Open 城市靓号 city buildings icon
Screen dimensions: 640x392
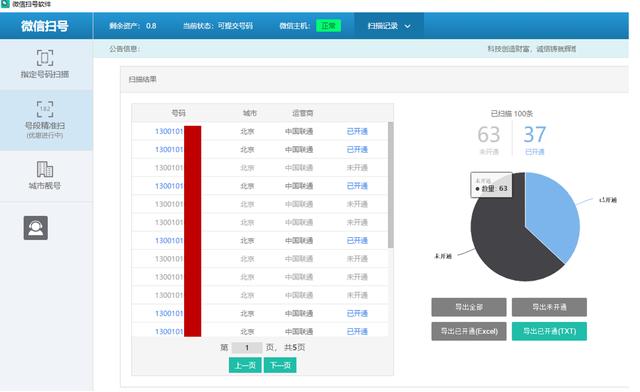pyautogui.click(x=45, y=169)
